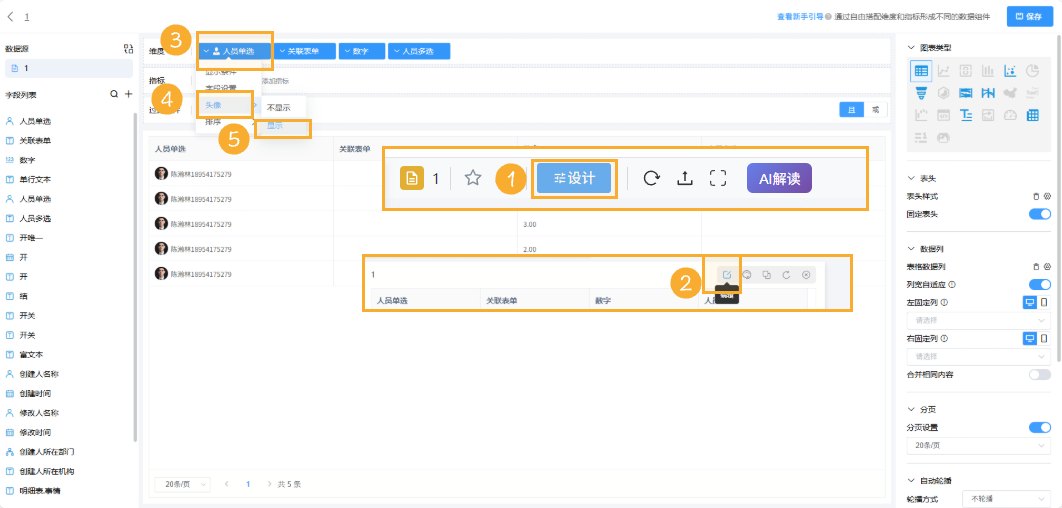Click the favorite star icon

[x=473, y=178]
